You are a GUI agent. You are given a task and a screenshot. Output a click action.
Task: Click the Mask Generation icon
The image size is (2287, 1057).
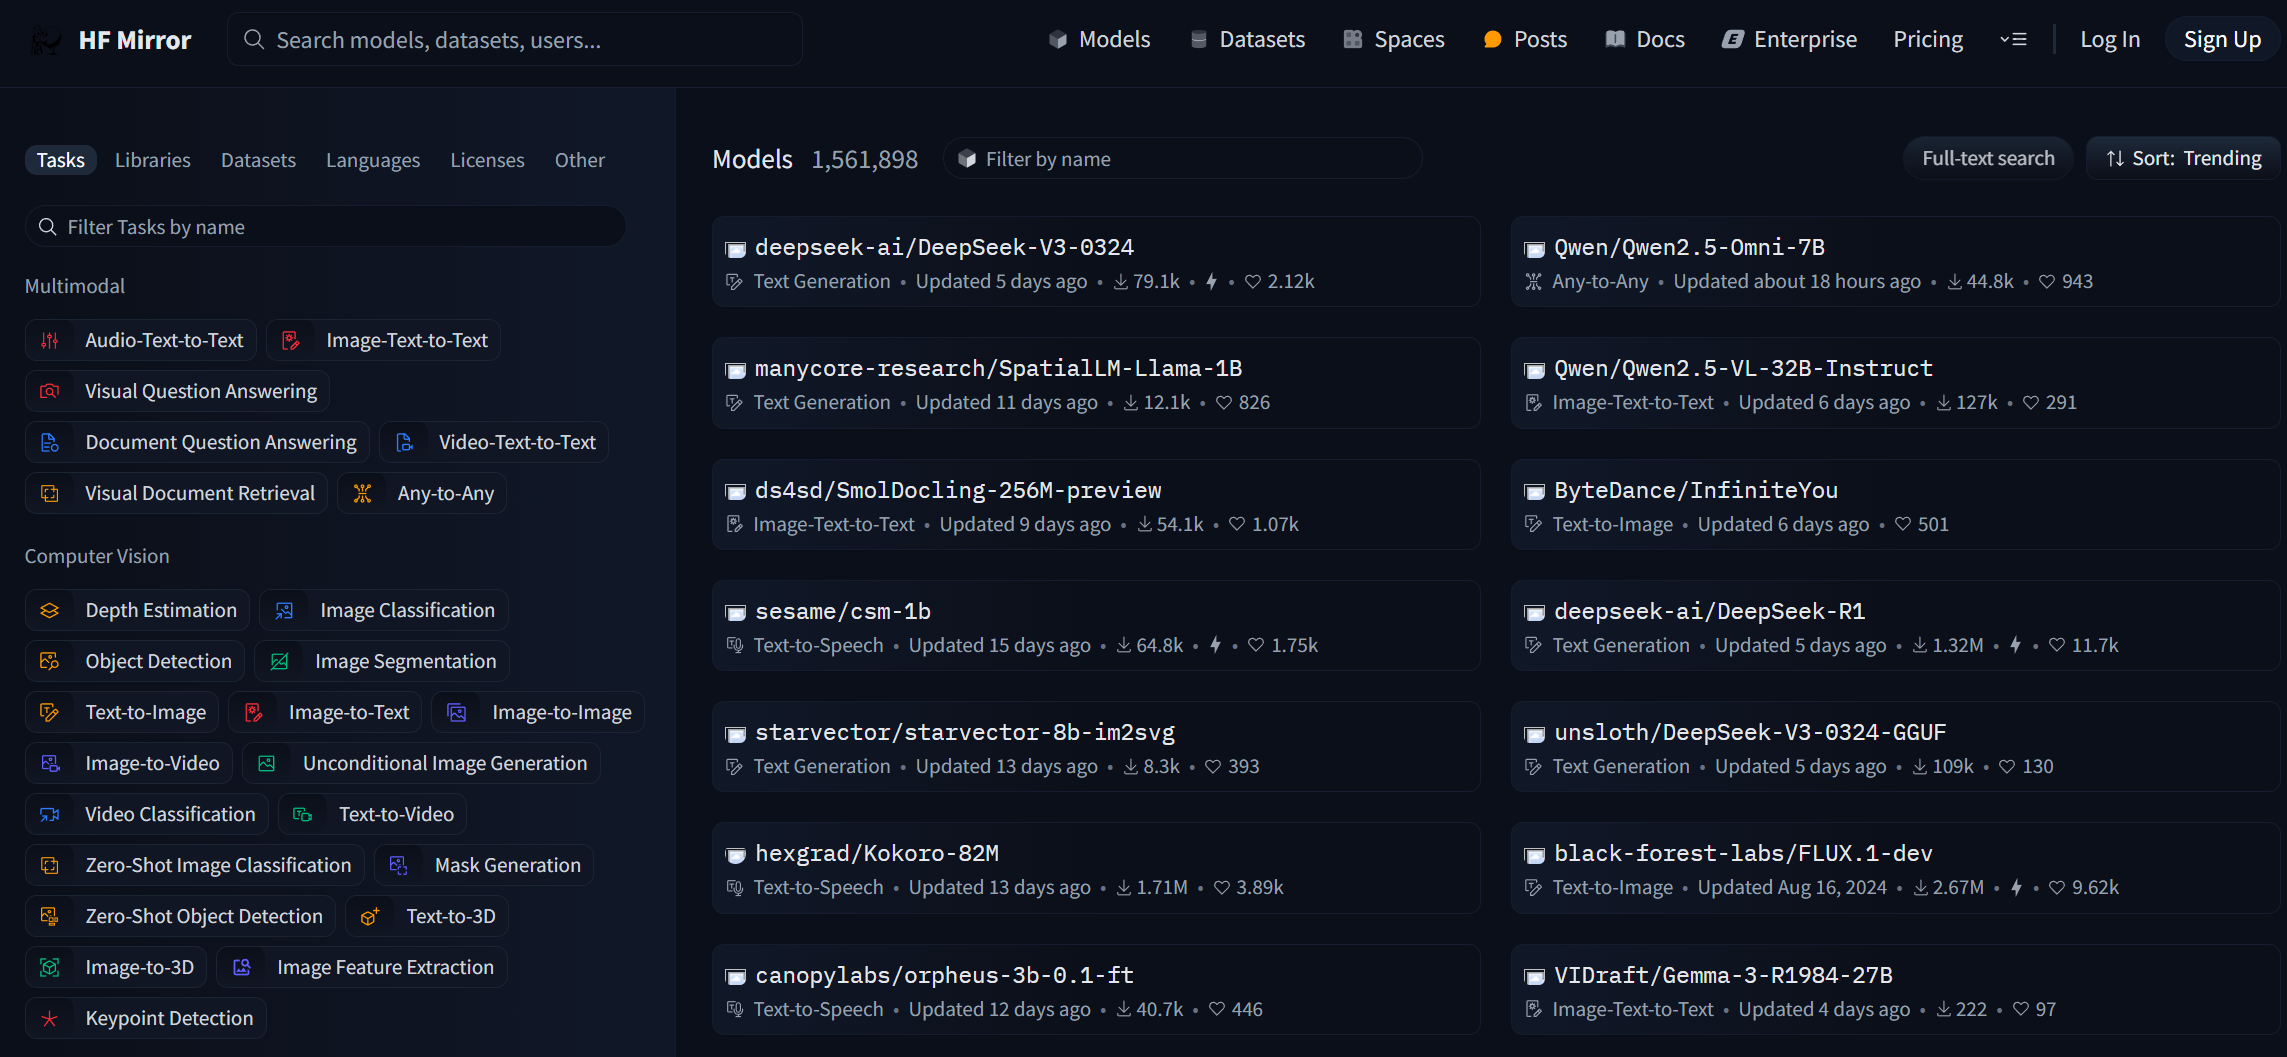(x=398, y=866)
